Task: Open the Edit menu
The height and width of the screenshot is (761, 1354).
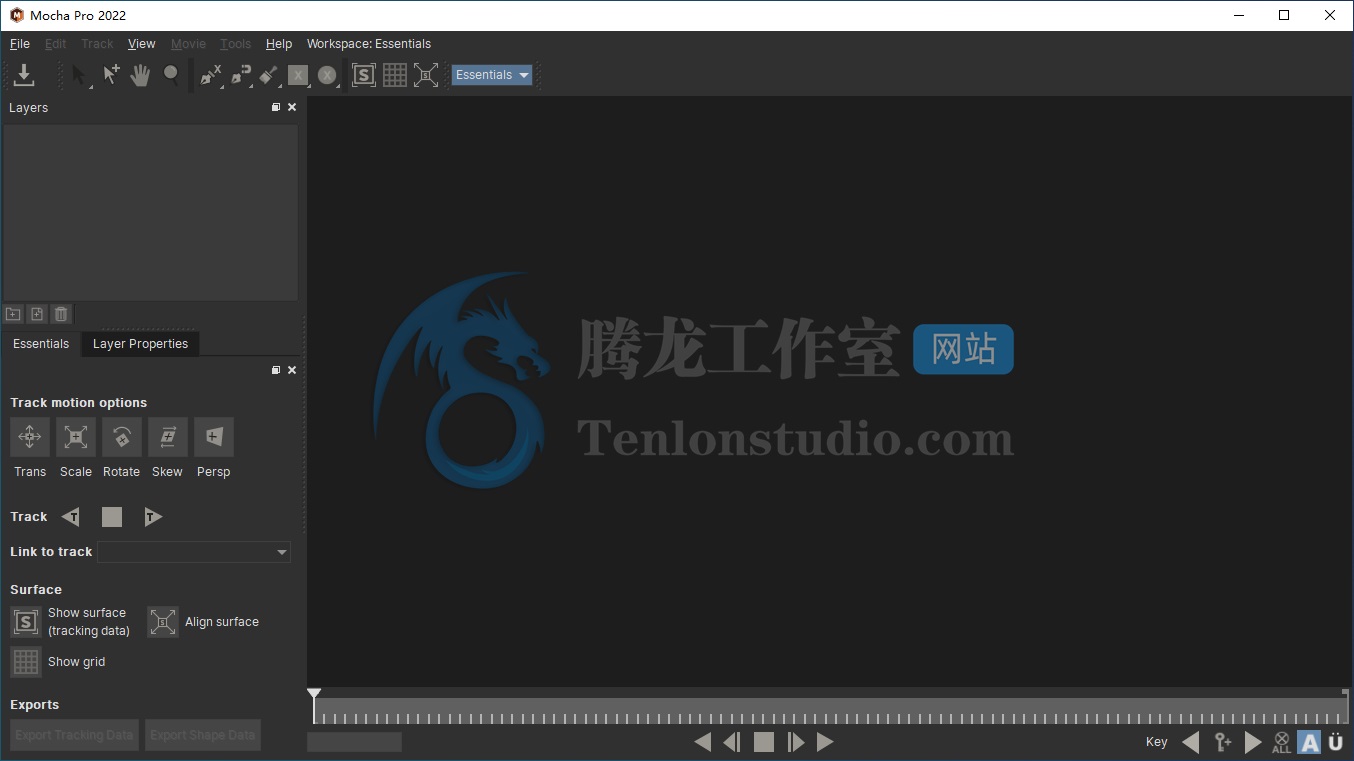Action: [x=56, y=44]
